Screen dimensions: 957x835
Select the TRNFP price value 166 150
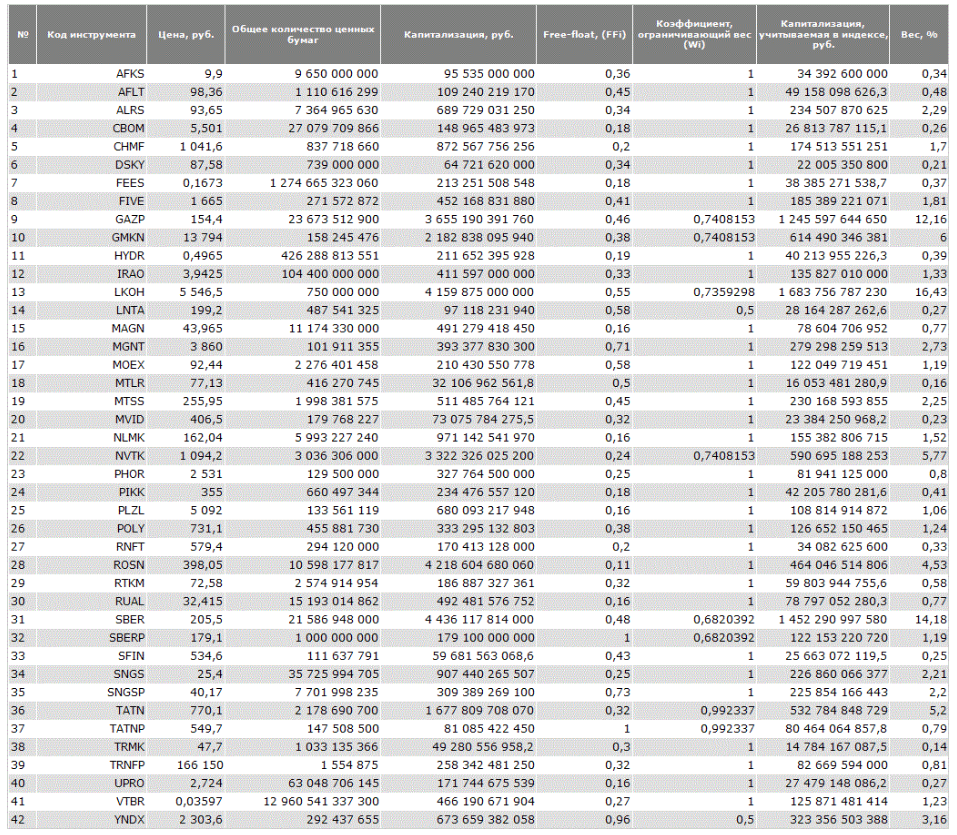click(200, 765)
